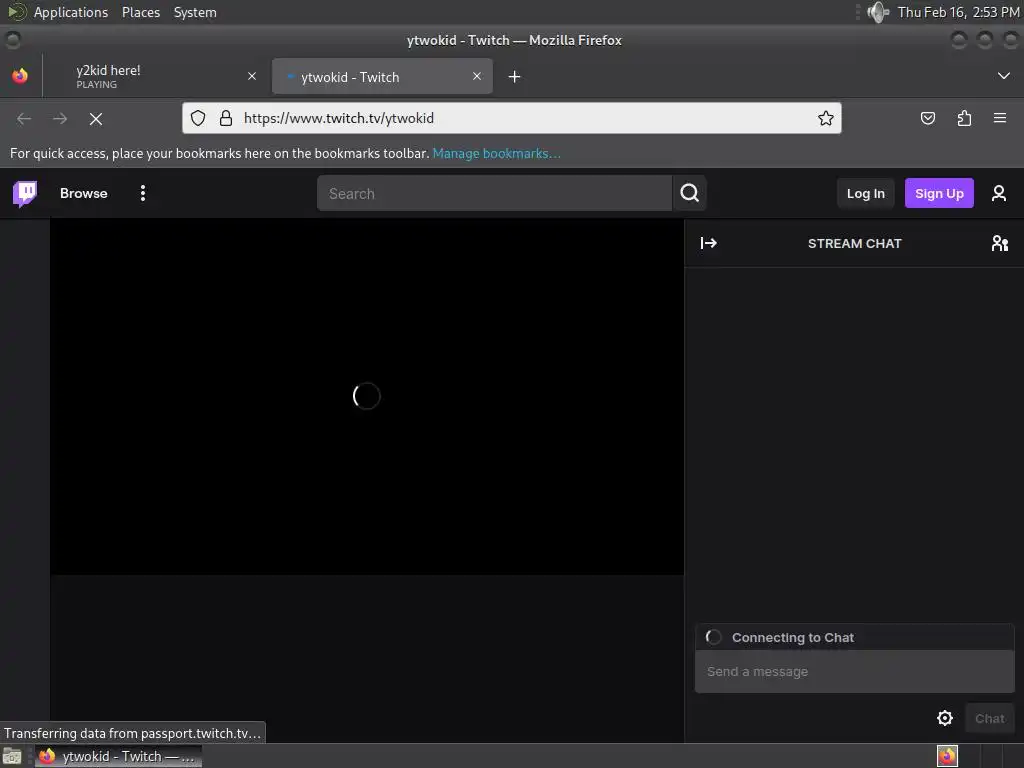Screen dimensions: 1024x768
Task: Click the STREAM CHAT header text
Action: pyautogui.click(x=854, y=243)
